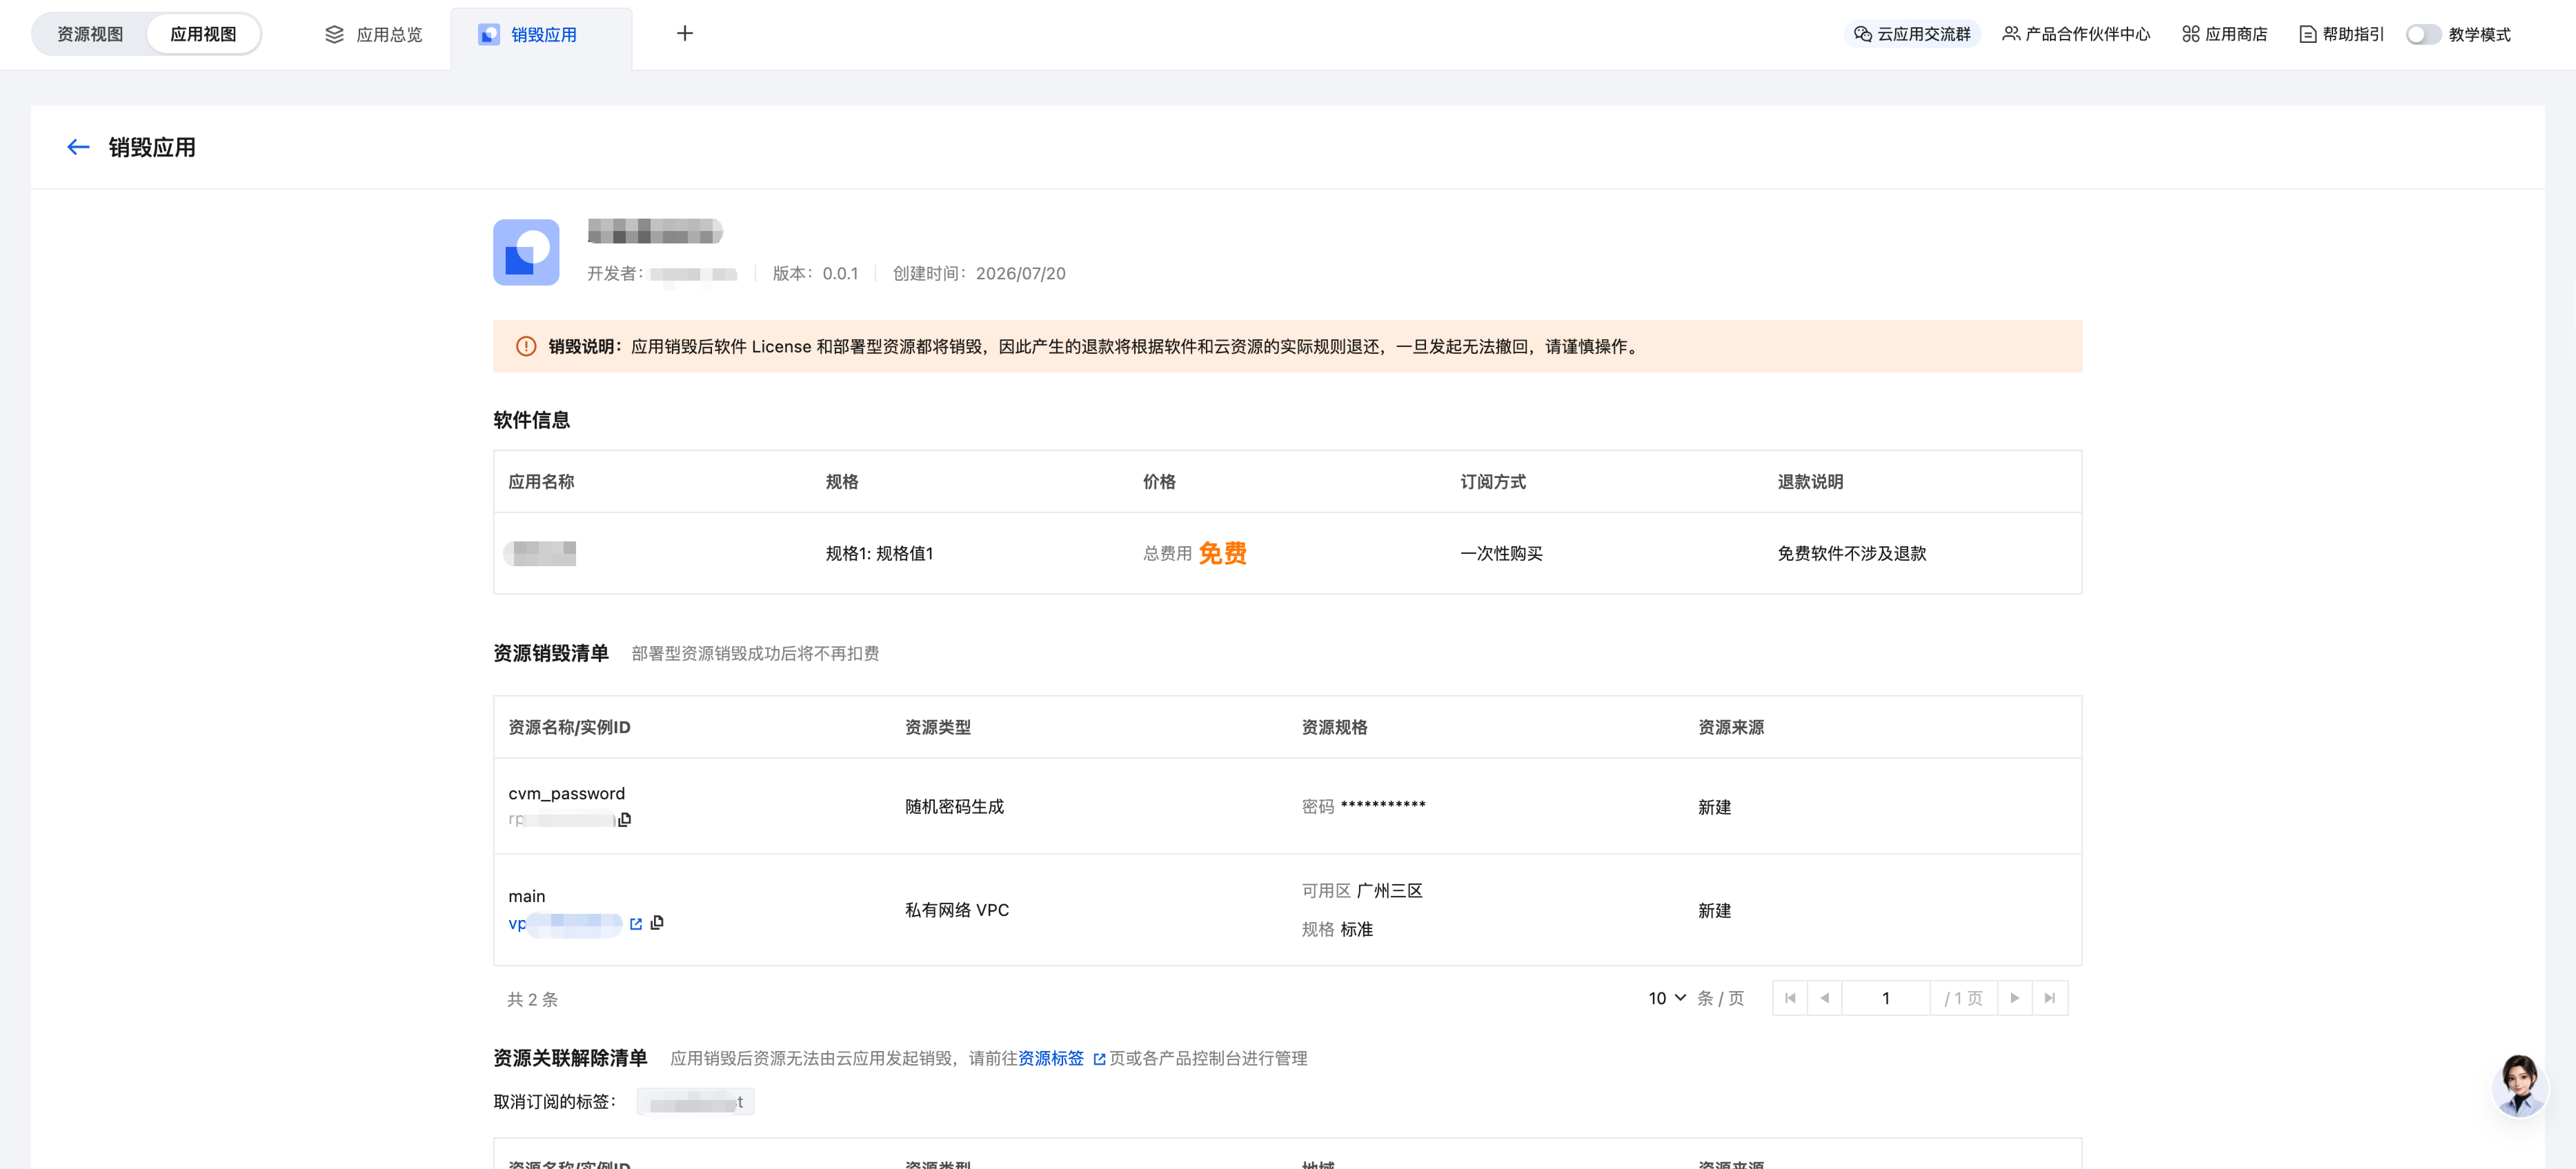The image size is (2576, 1169).
Task: Go to the first page of results
Action: tap(1790, 998)
